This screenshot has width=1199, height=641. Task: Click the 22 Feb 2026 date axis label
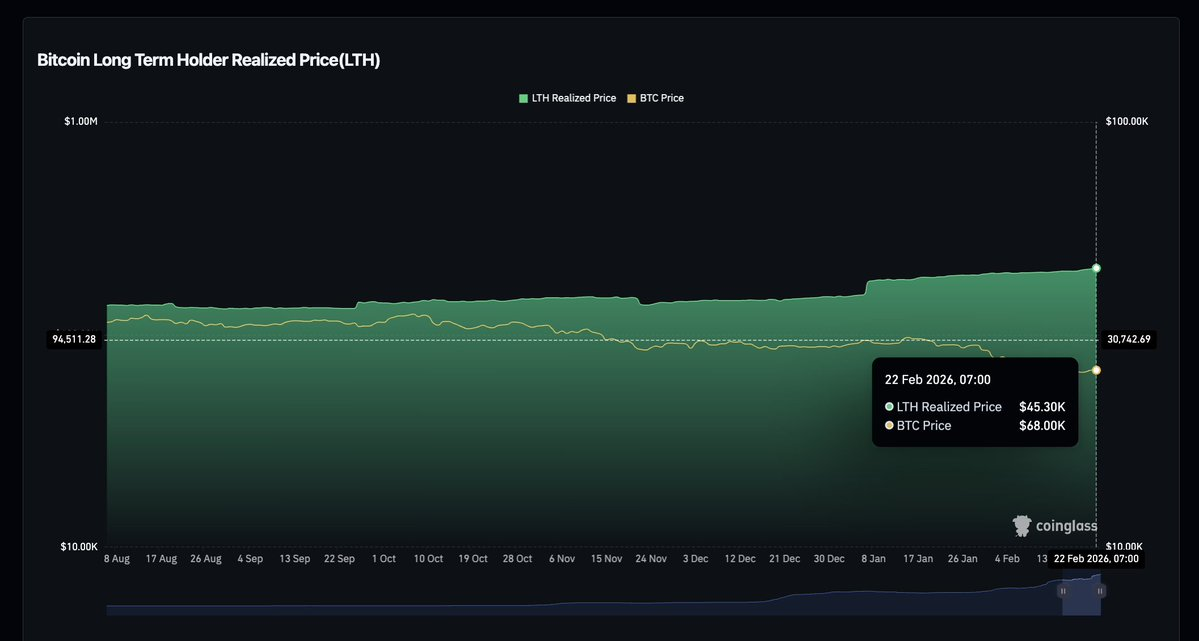click(x=1096, y=558)
